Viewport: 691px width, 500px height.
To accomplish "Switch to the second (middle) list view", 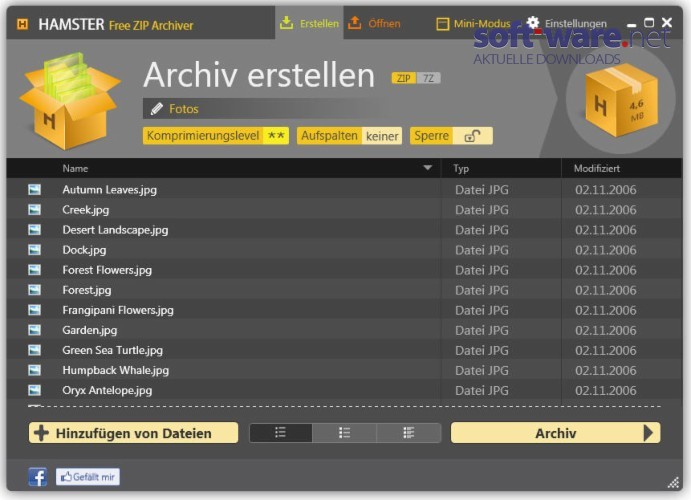I will pyautogui.click(x=344, y=433).
